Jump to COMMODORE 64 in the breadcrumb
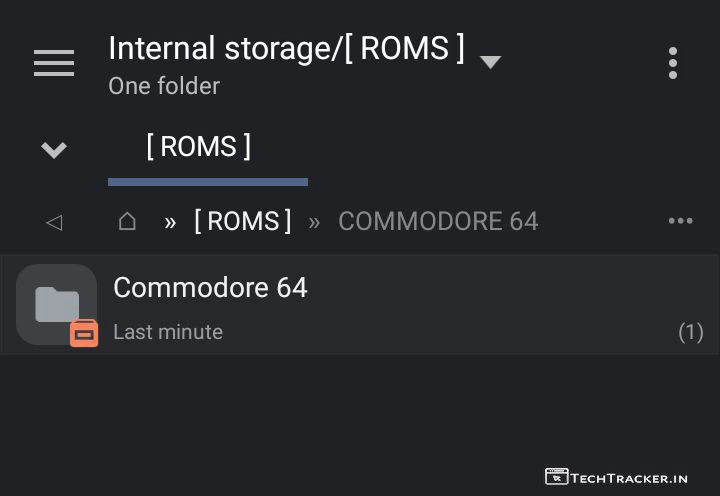 point(438,221)
